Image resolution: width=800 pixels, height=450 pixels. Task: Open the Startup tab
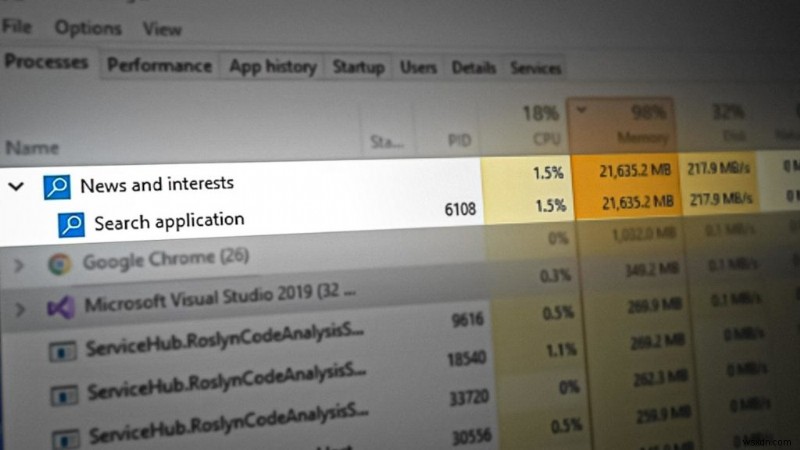[x=358, y=67]
